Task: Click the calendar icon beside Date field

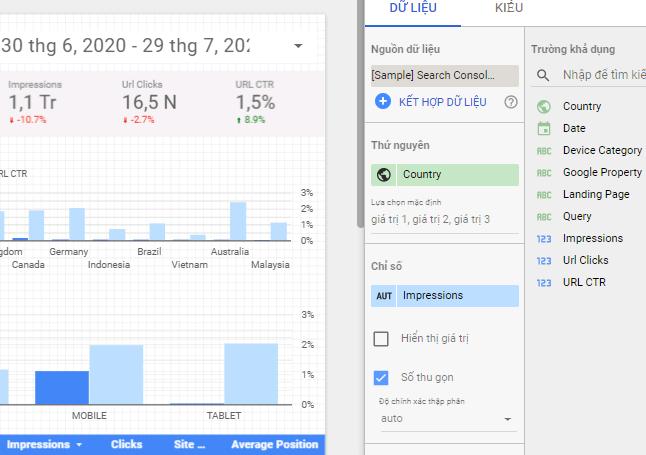Action: pos(544,129)
